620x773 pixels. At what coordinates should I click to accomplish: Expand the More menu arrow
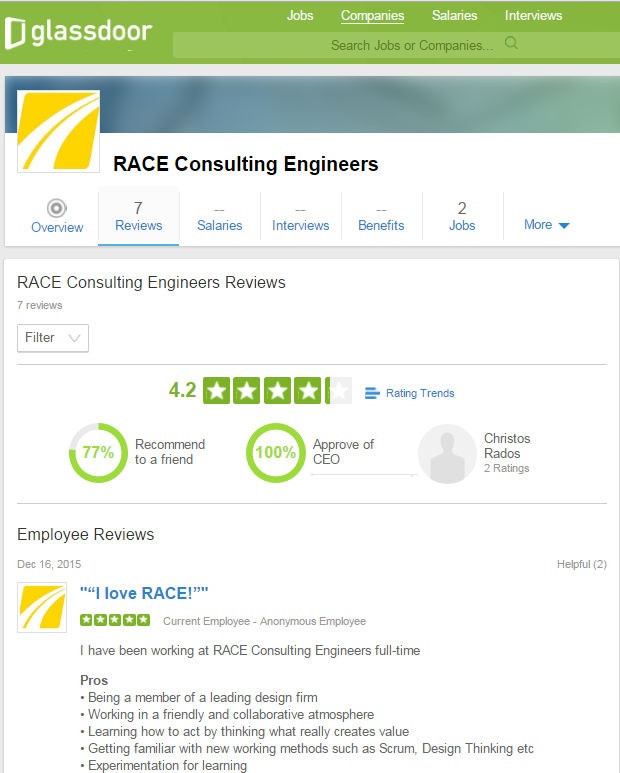coord(564,226)
